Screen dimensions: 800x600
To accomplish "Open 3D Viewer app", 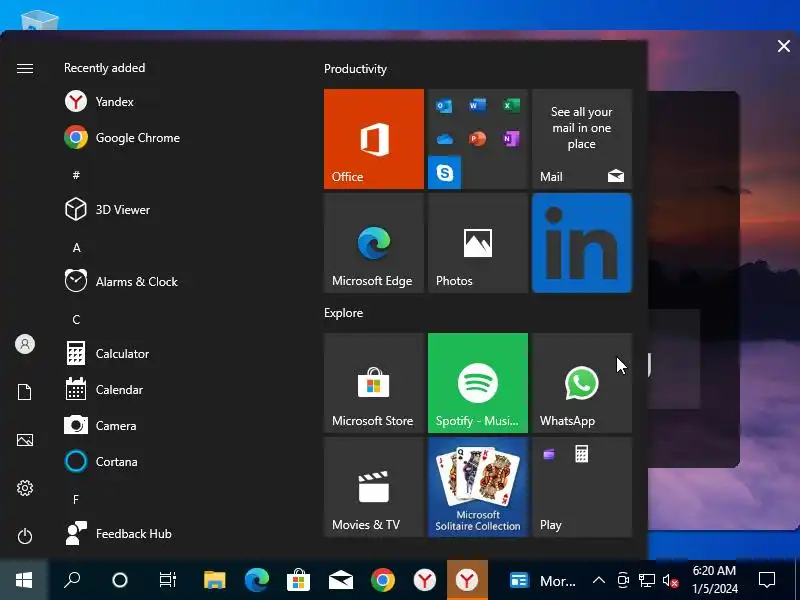I will pyautogui.click(x=108, y=210).
